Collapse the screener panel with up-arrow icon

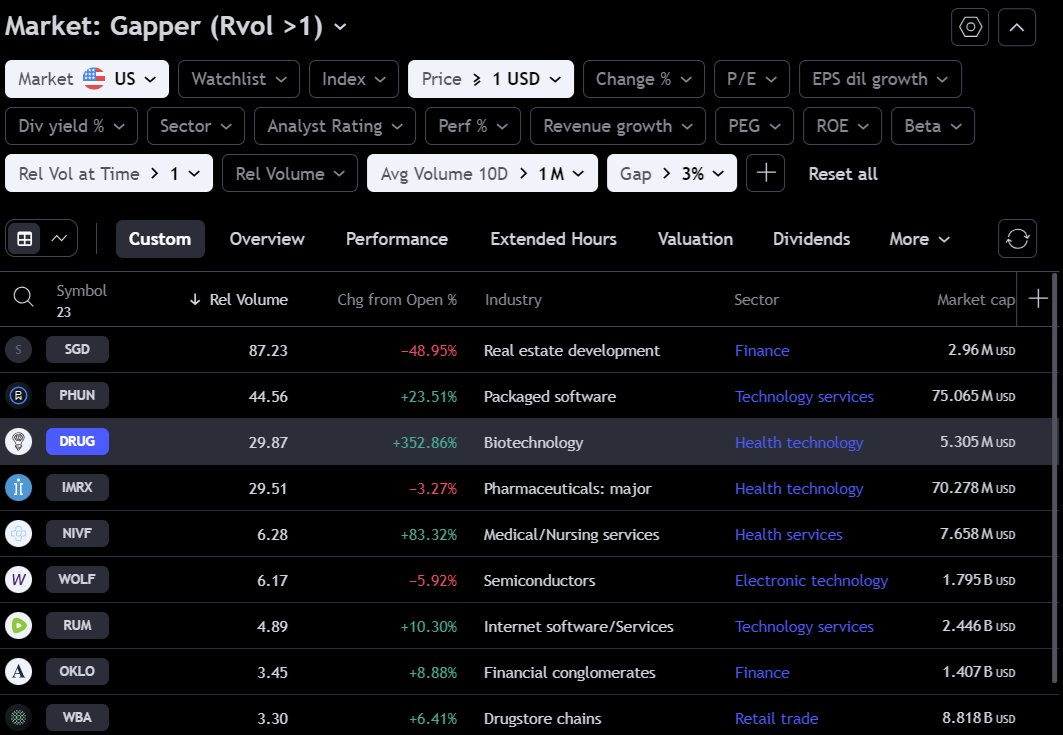pos(1017,27)
